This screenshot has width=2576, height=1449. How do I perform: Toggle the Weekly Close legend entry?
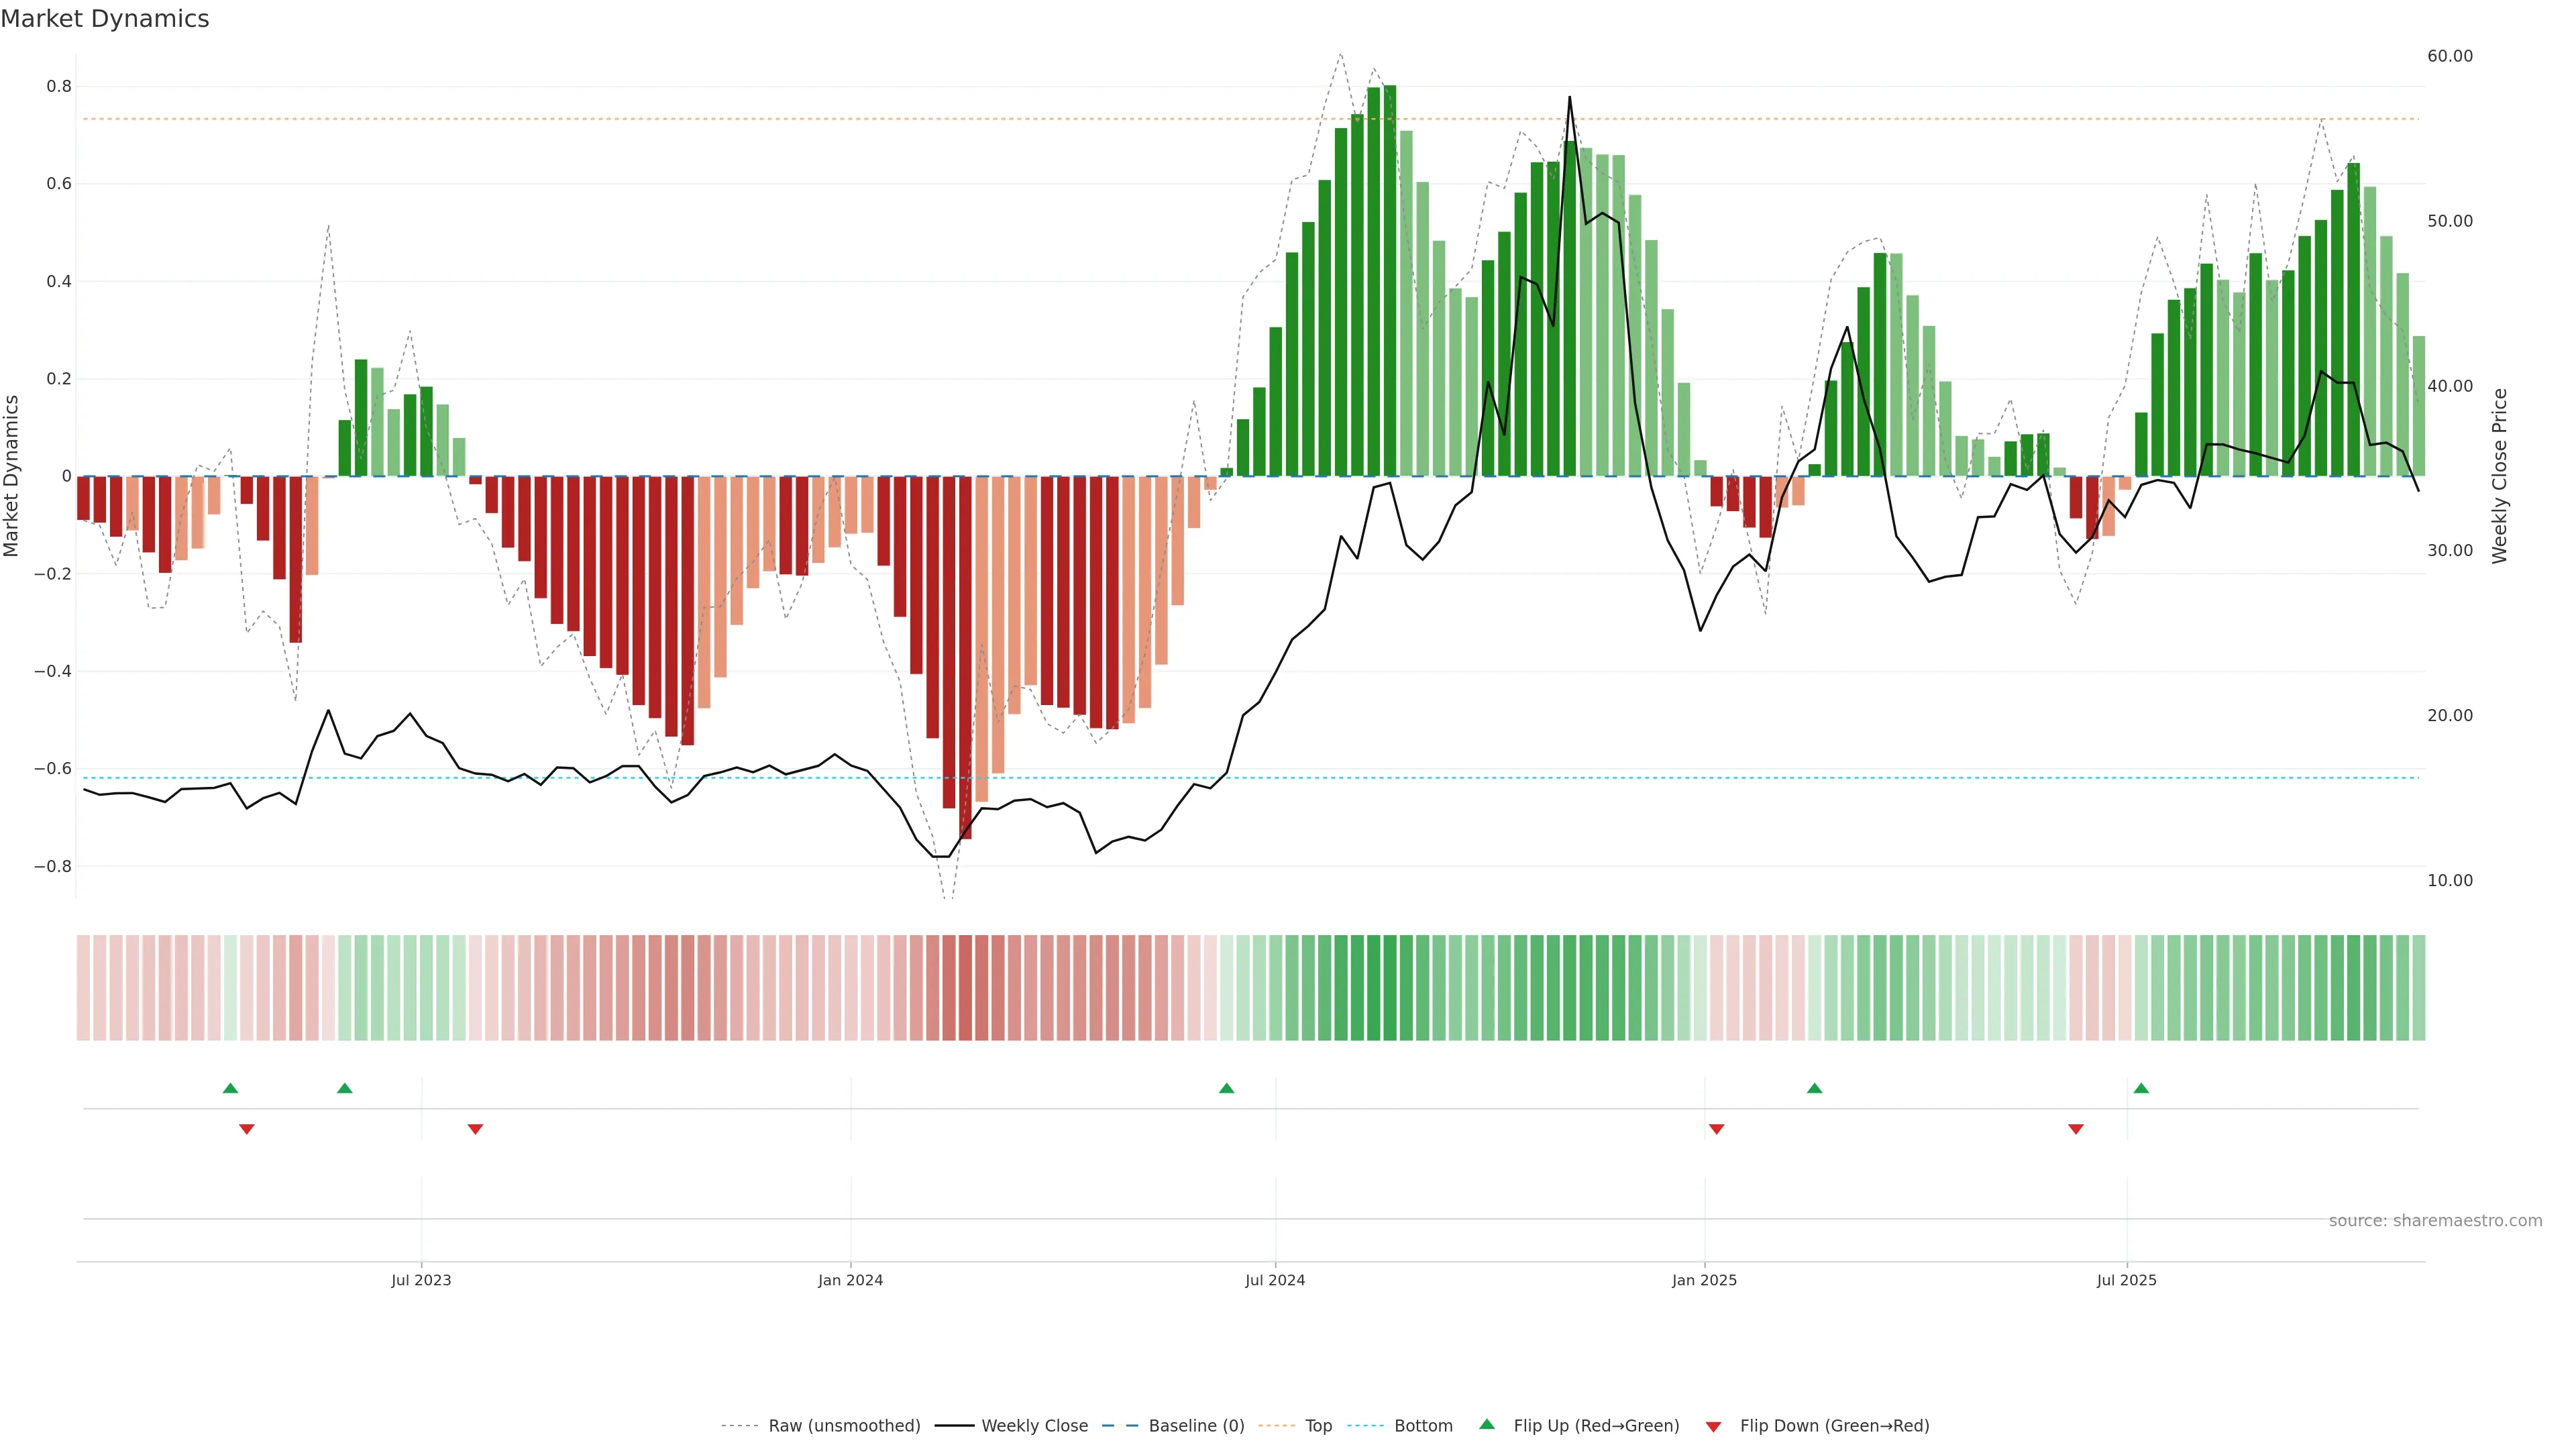click(x=1034, y=1426)
